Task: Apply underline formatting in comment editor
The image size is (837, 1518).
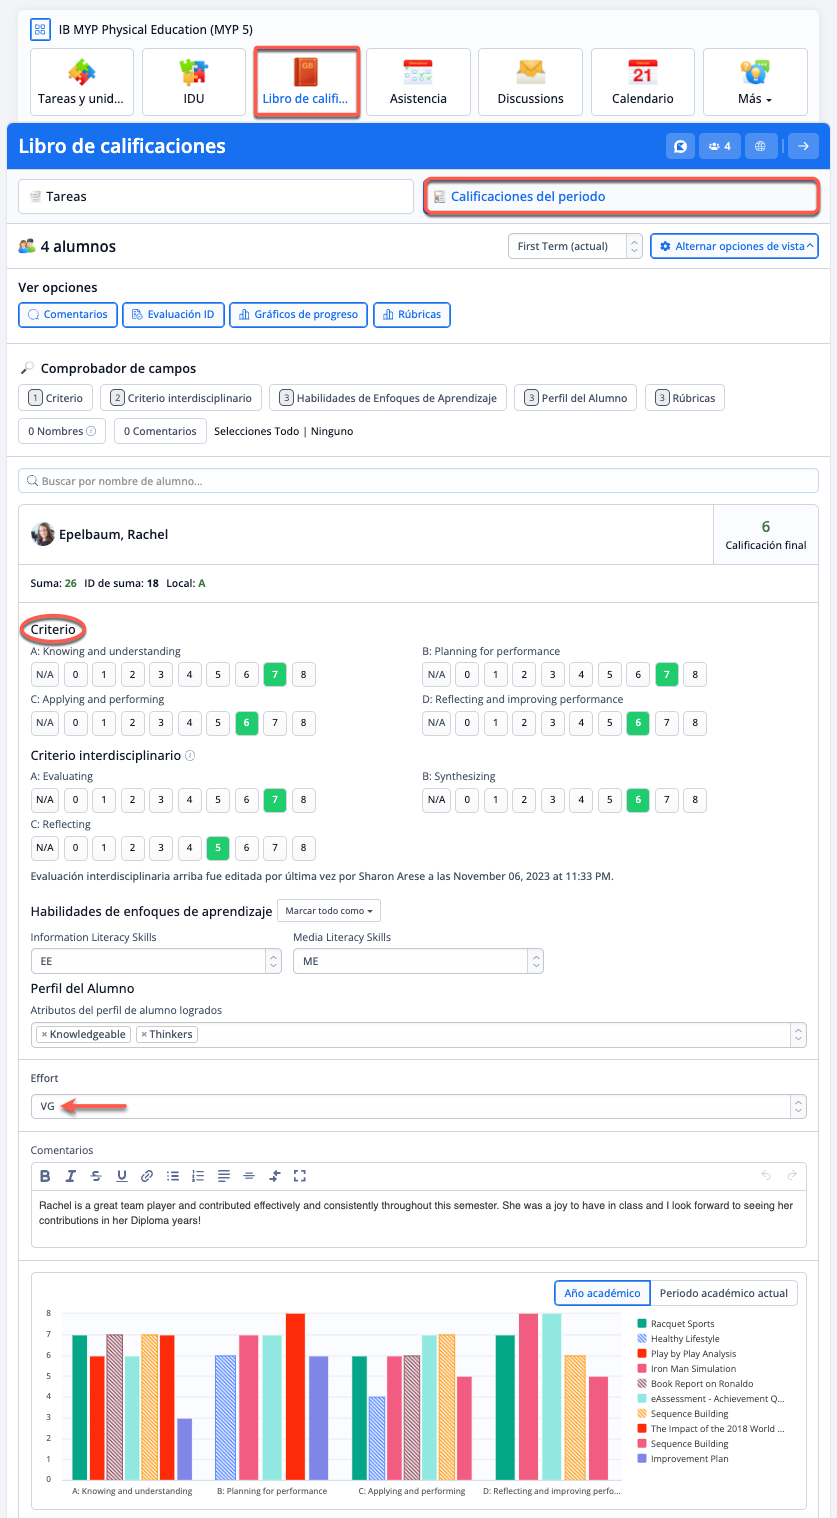Action: [122, 1176]
